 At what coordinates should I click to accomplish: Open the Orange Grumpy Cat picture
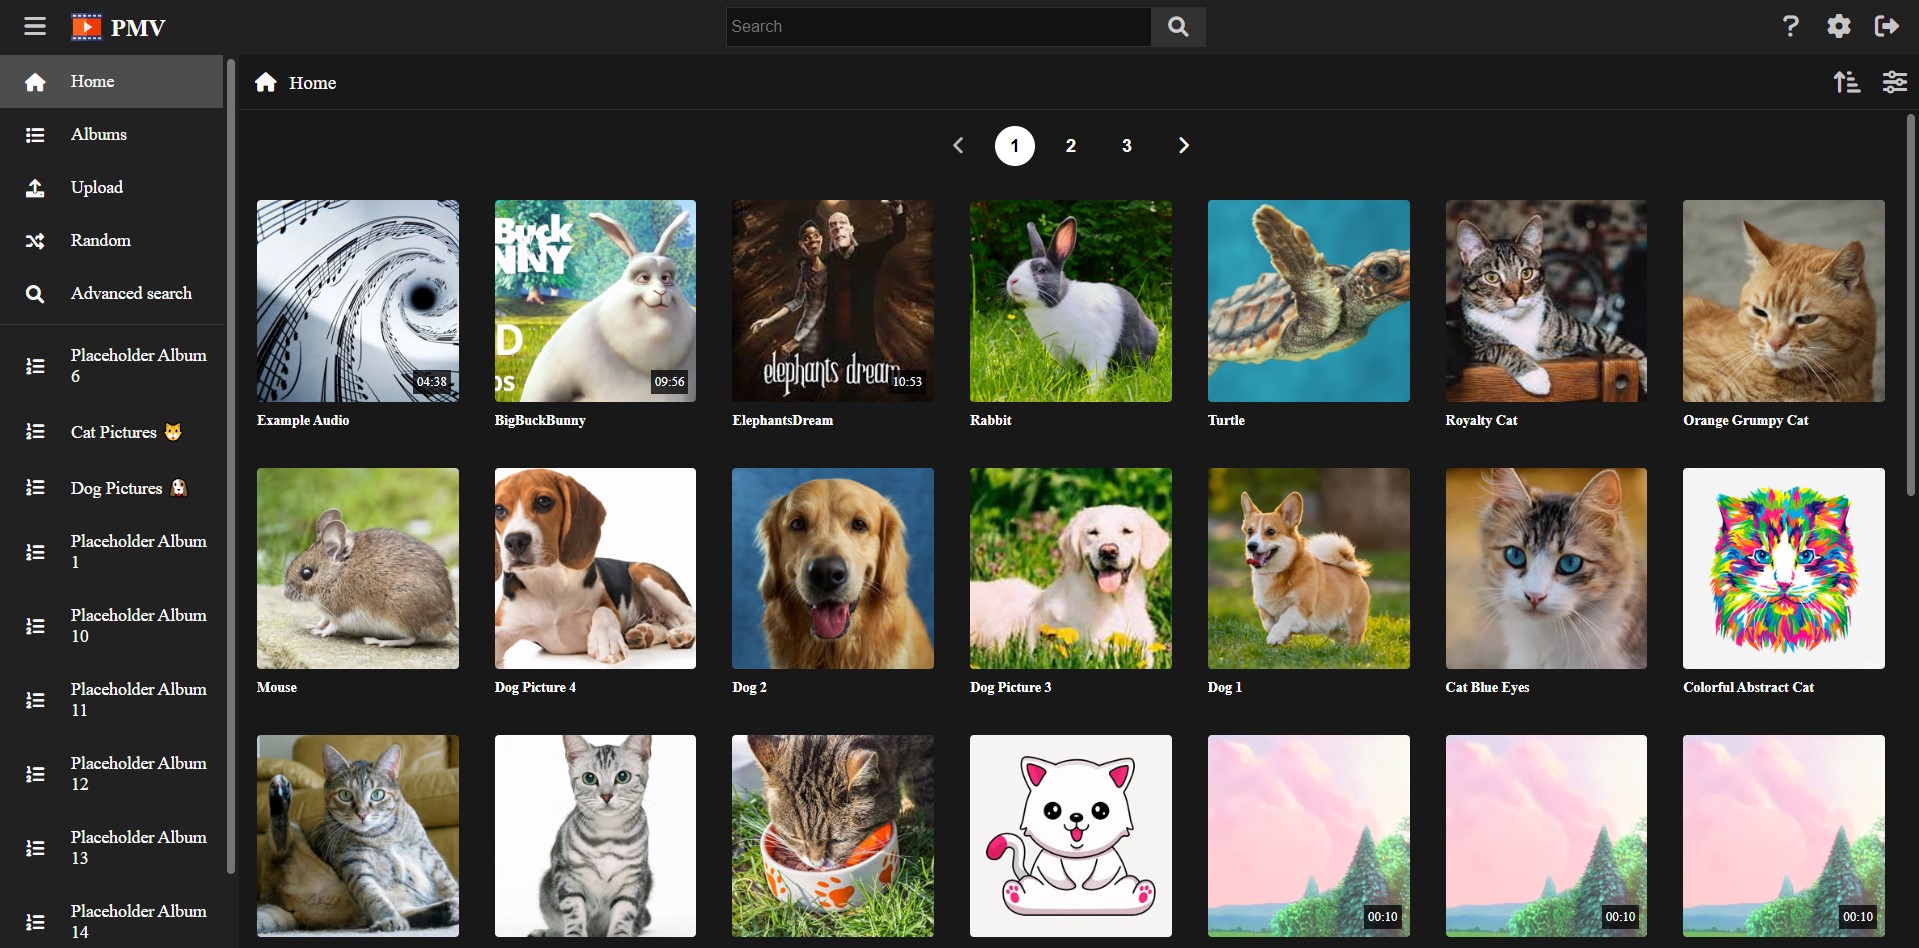coord(1784,301)
